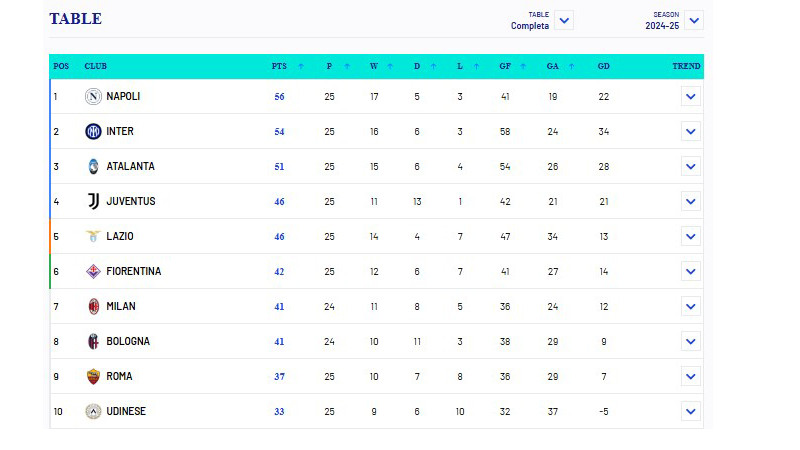Expand Napoli trend chevron
Screen dimensions: 800x450
(x=691, y=96)
